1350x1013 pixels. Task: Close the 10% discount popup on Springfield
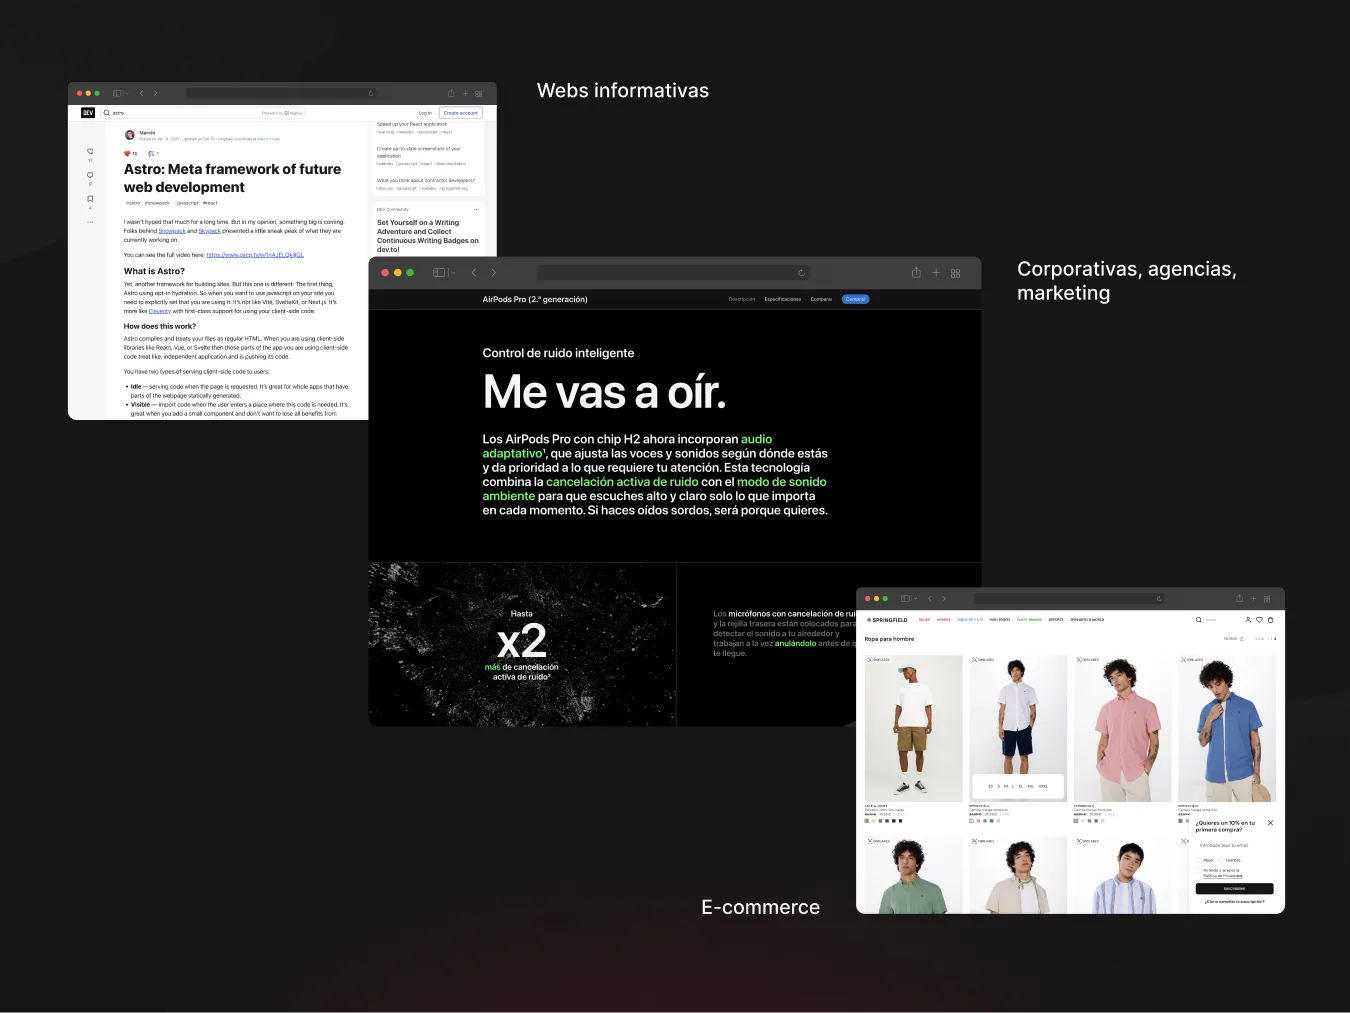pyautogui.click(x=1270, y=823)
